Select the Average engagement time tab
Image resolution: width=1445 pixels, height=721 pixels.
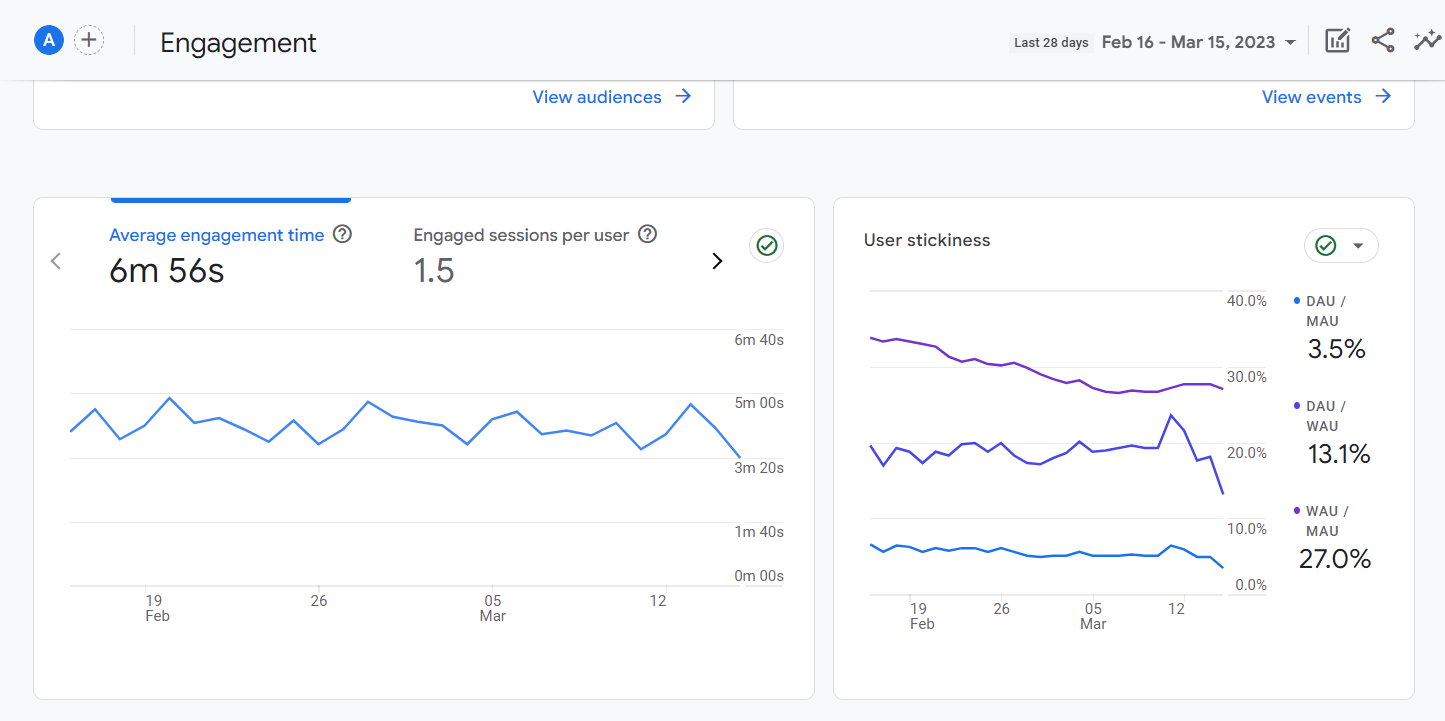click(x=217, y=236)
